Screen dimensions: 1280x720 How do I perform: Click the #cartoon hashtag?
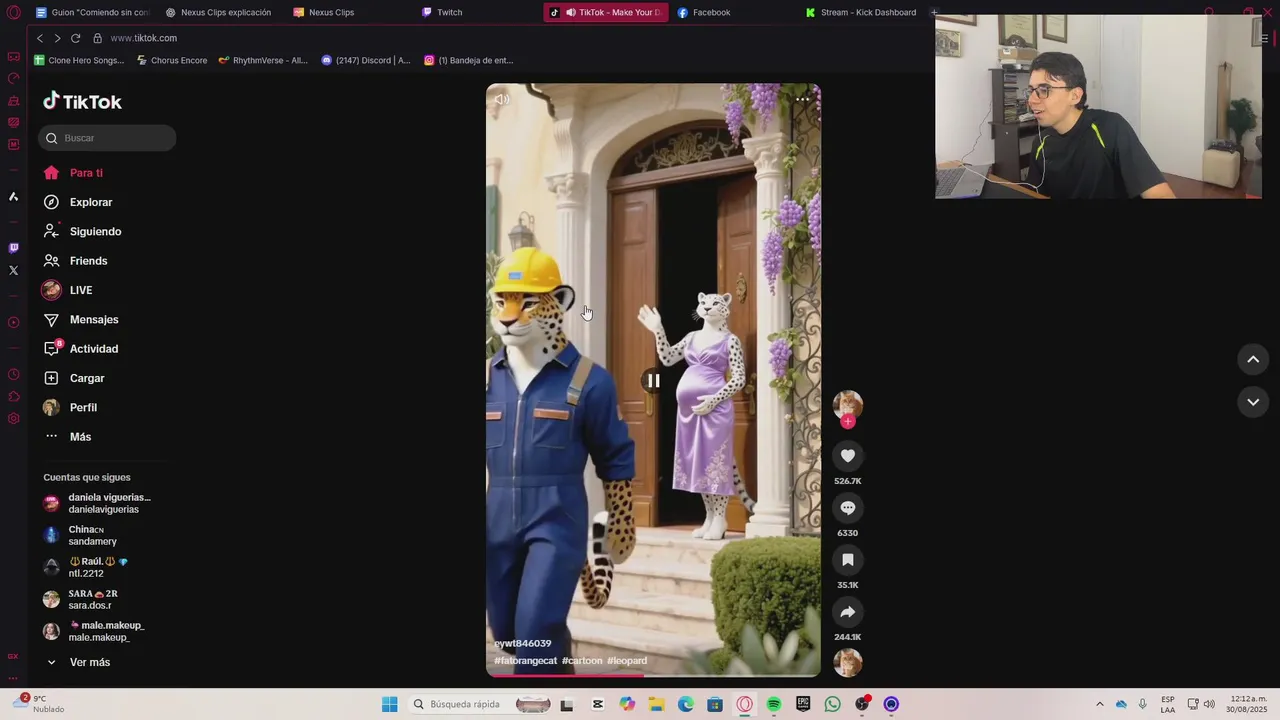(582, 661)
